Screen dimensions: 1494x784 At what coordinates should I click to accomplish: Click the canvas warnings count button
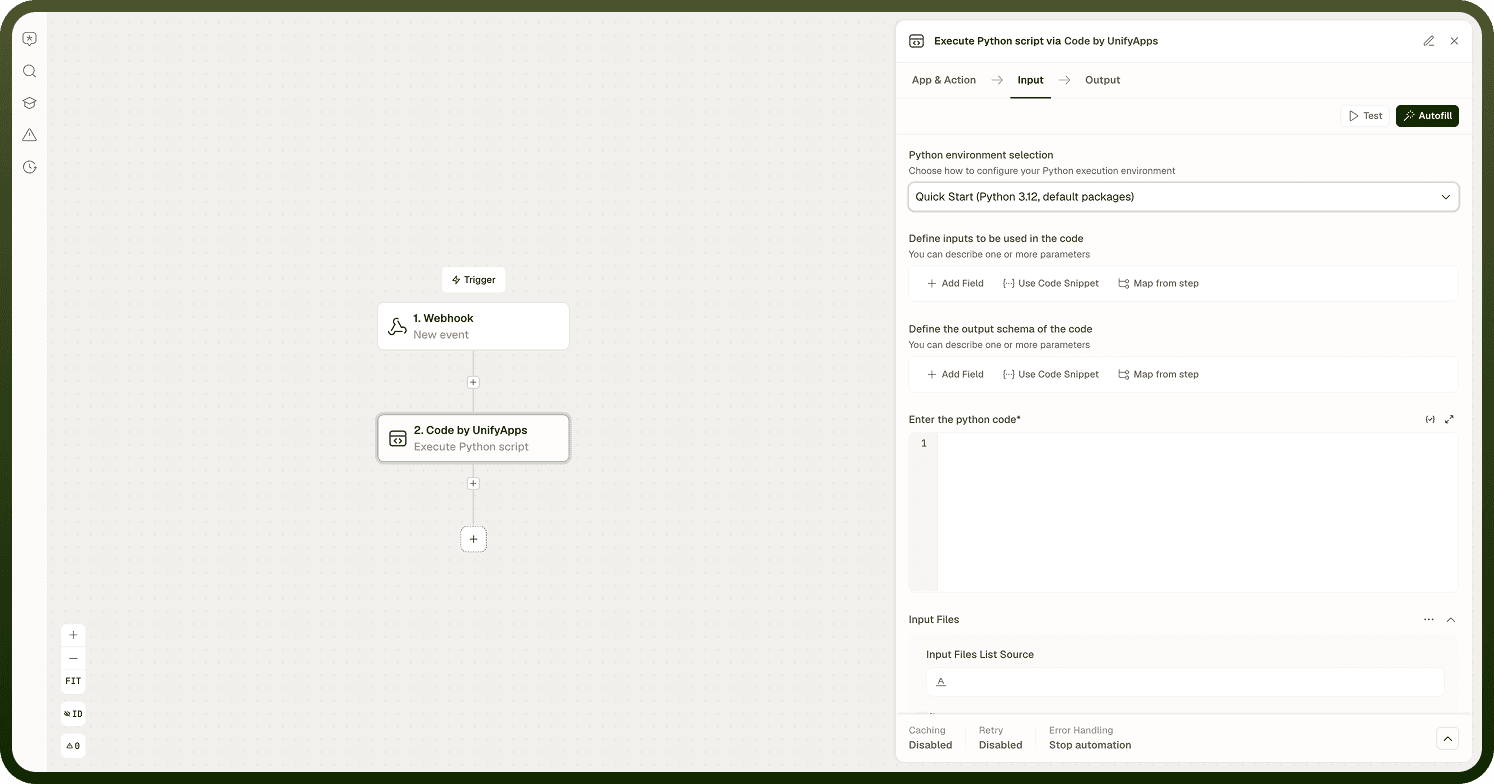coord(73,746)
